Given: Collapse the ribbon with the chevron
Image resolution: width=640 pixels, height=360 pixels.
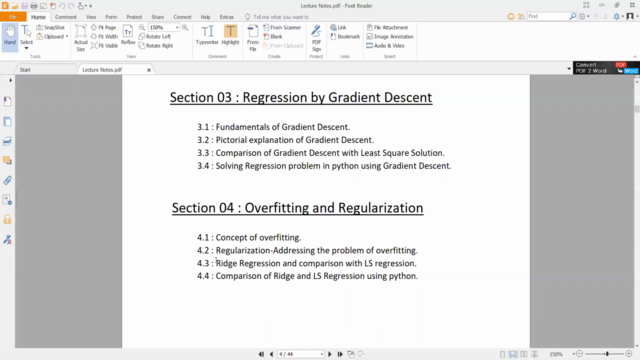Looking at the screenshot, I should pyautogui.click(x=635, y=56).
